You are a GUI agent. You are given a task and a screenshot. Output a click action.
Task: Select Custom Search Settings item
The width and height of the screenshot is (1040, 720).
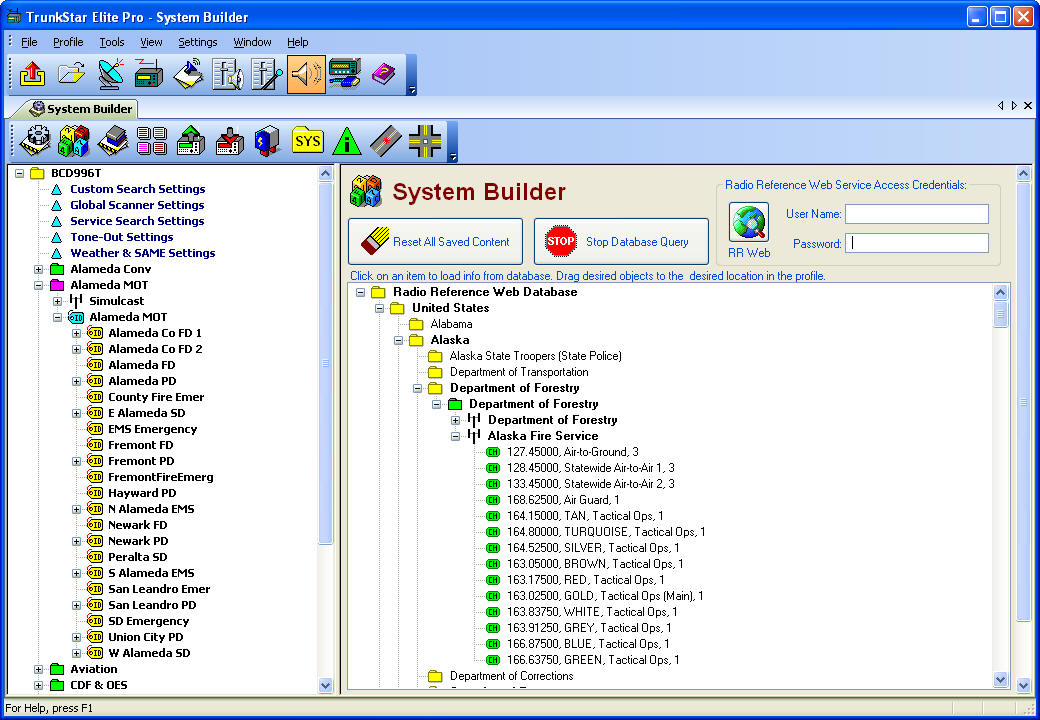pos(137,189)
